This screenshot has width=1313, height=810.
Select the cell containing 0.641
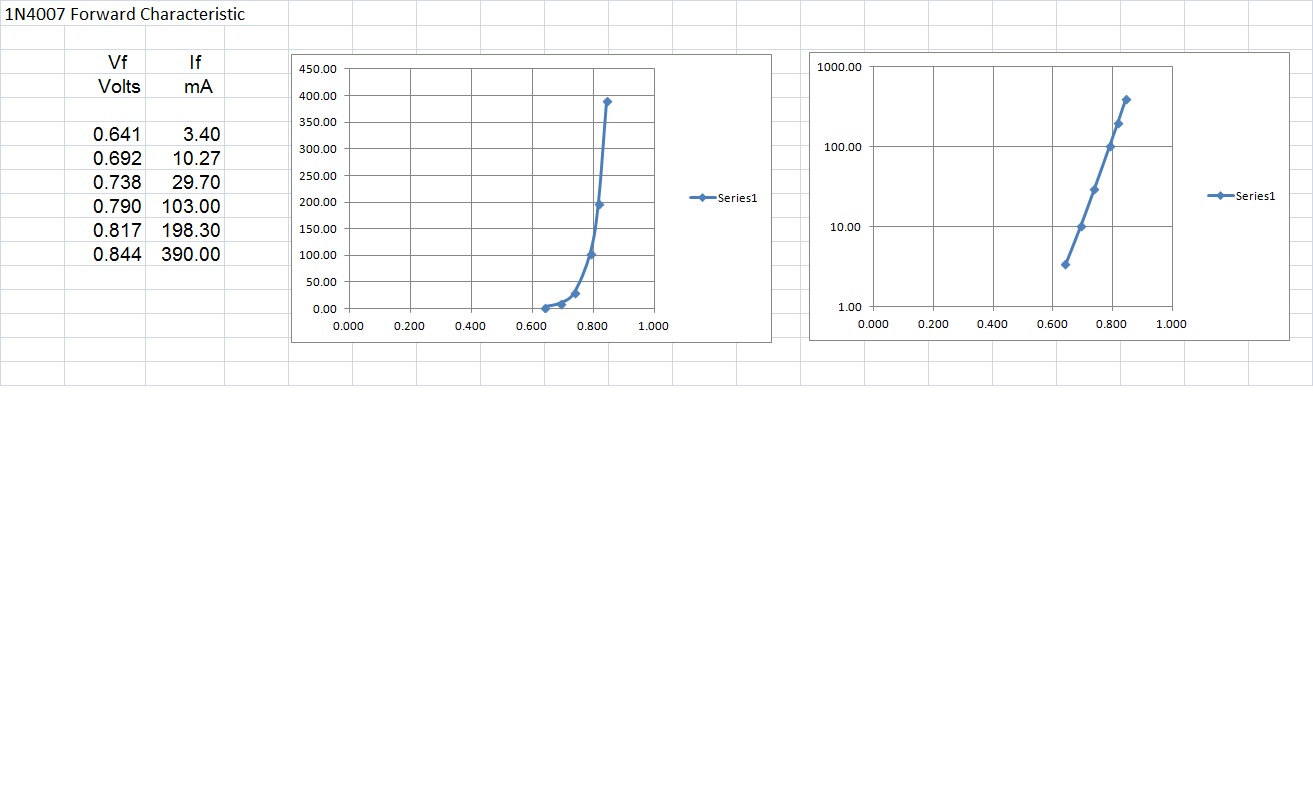click(x=117, y=134)
